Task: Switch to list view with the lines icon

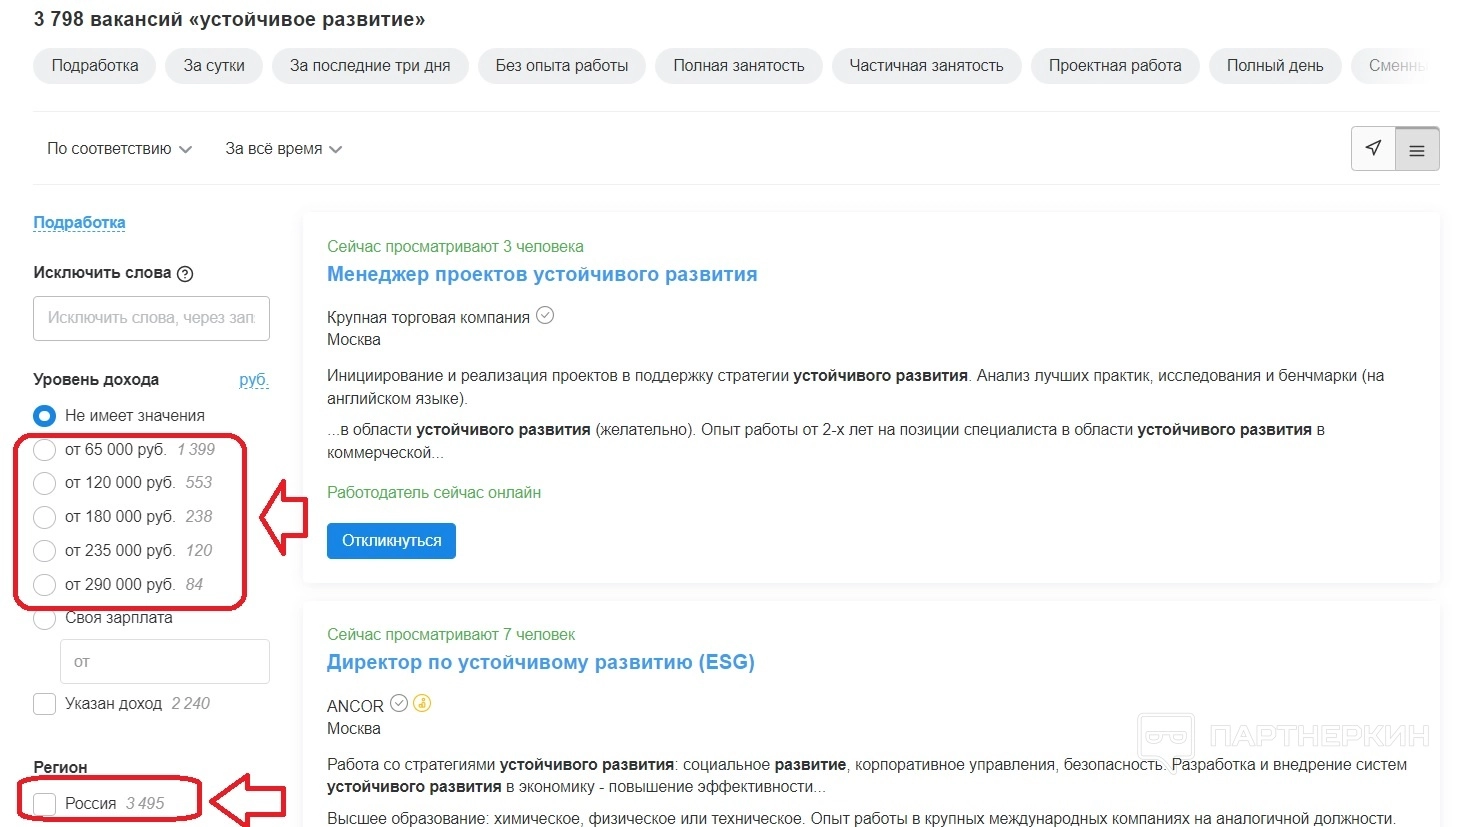Action: click(1417, 150)
